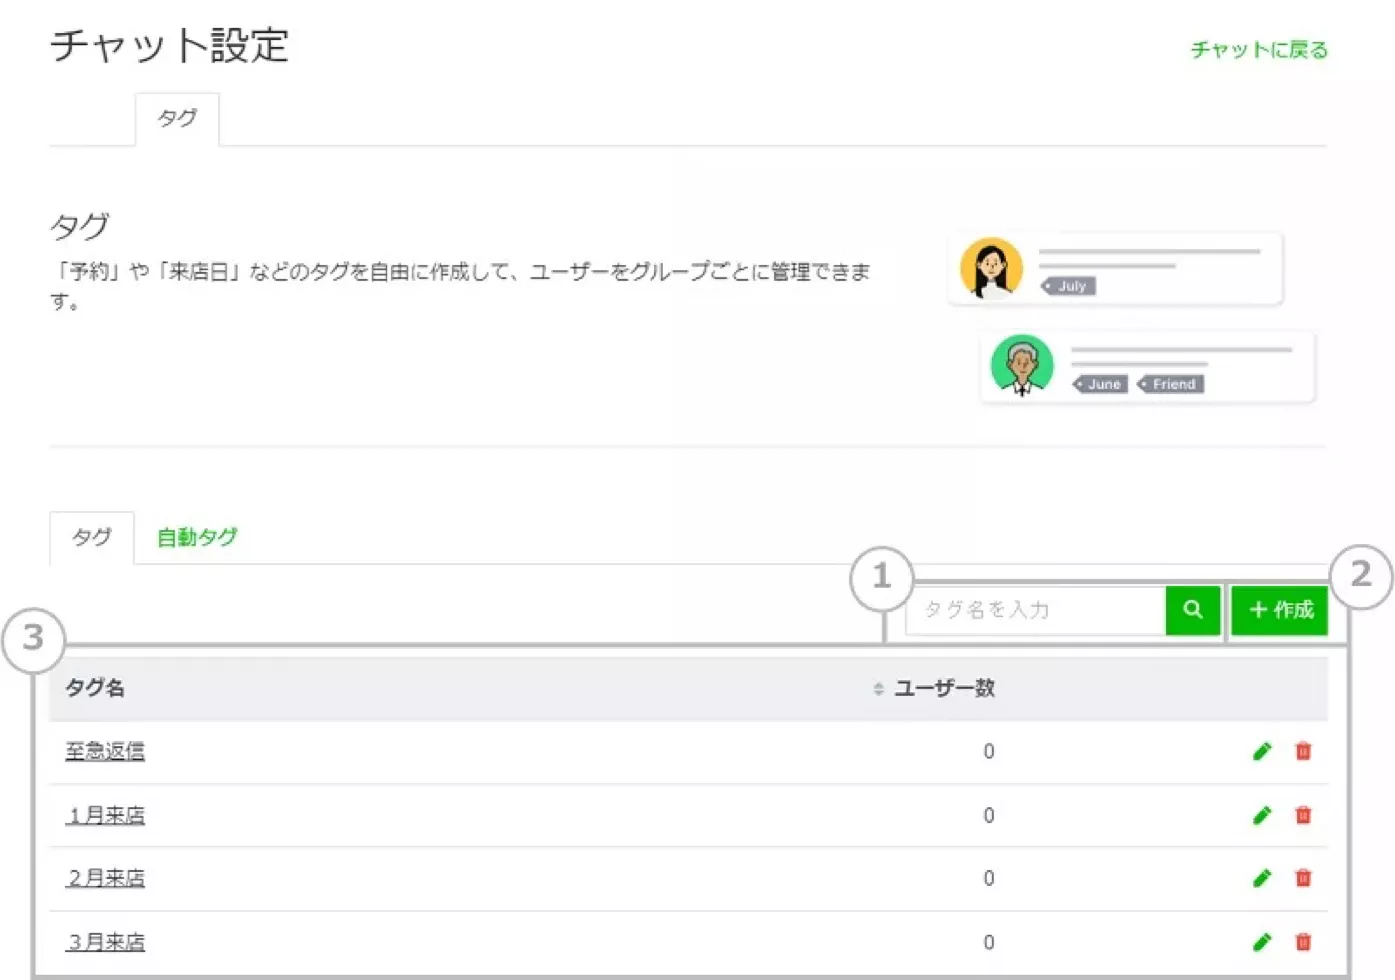1395x980 pixels.
Task: Open the 2月来店 tag link
Action: point(105,878)
